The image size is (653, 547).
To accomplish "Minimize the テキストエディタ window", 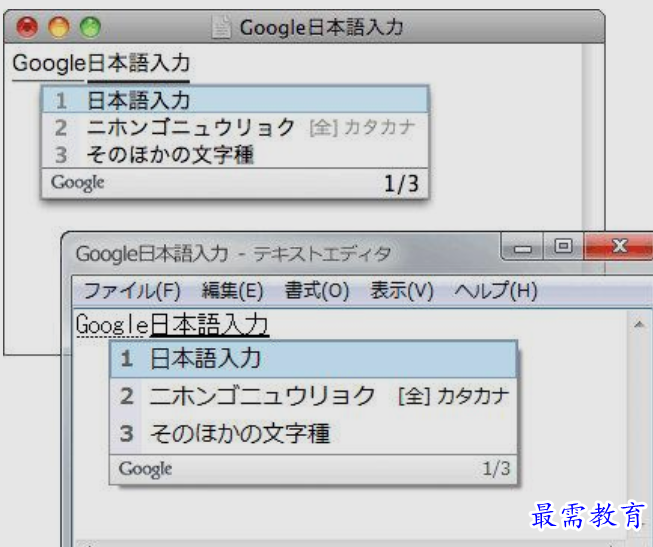I will tap(523, 247).
